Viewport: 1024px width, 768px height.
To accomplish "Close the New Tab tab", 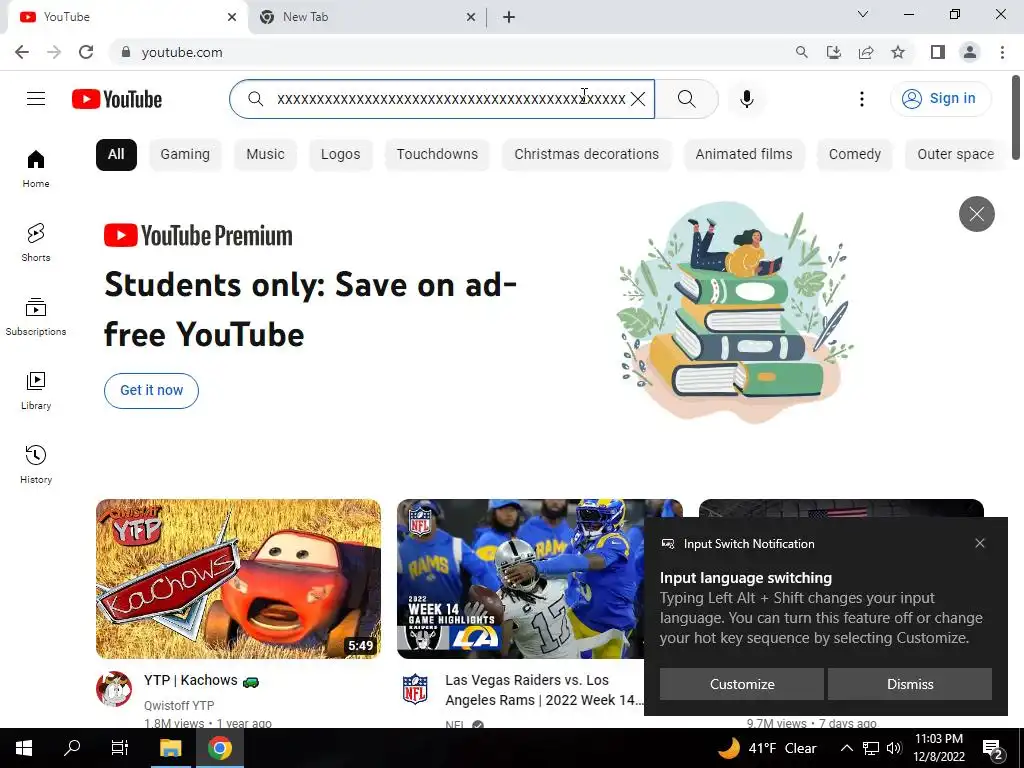I will [471, 17].
